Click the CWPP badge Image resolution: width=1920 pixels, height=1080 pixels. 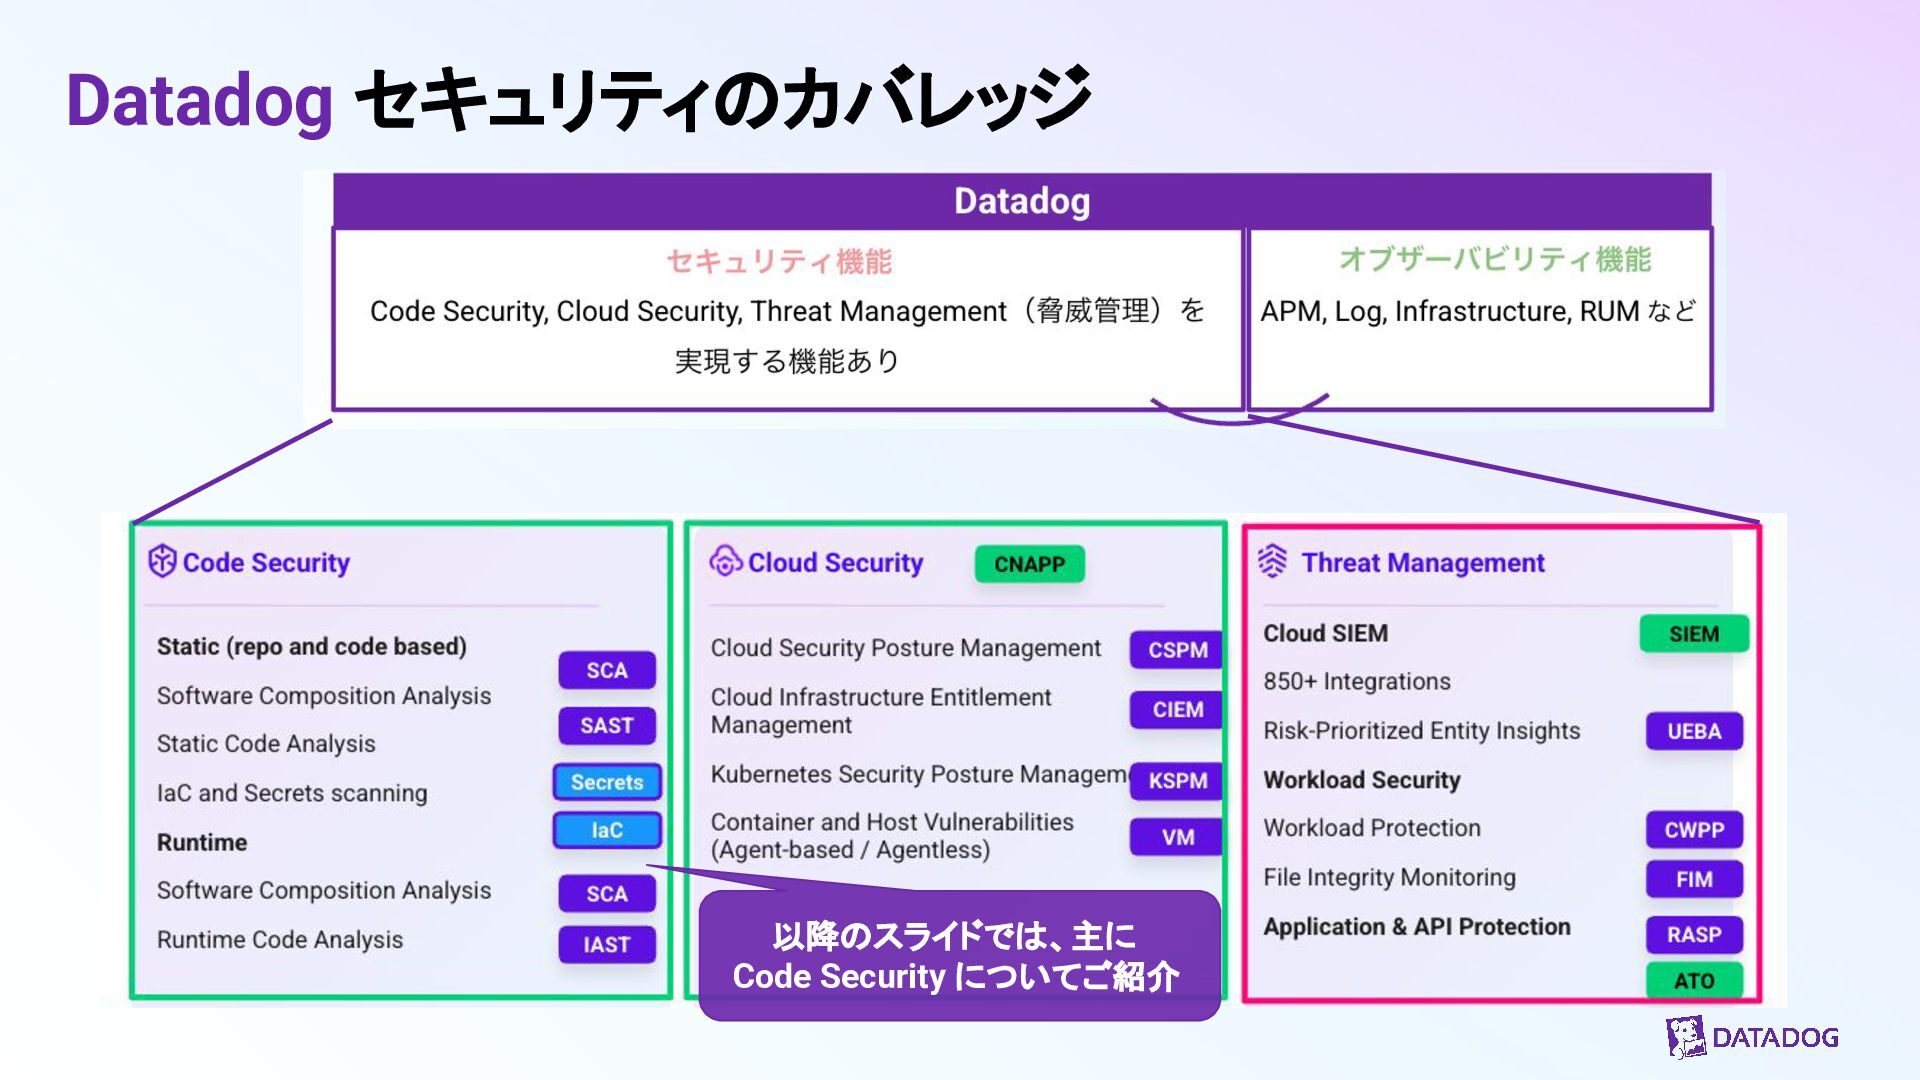point(1693,830)
